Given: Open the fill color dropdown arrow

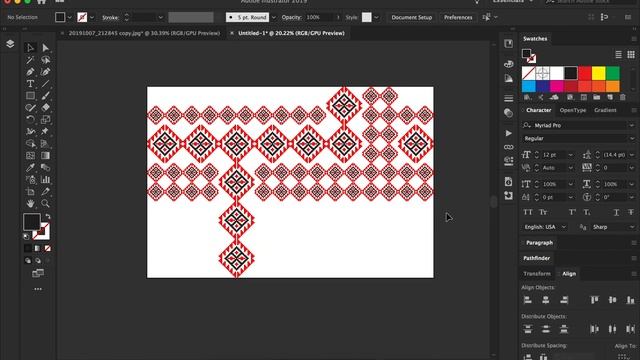Looking at the screenshot, I should (x=69, y=18).
